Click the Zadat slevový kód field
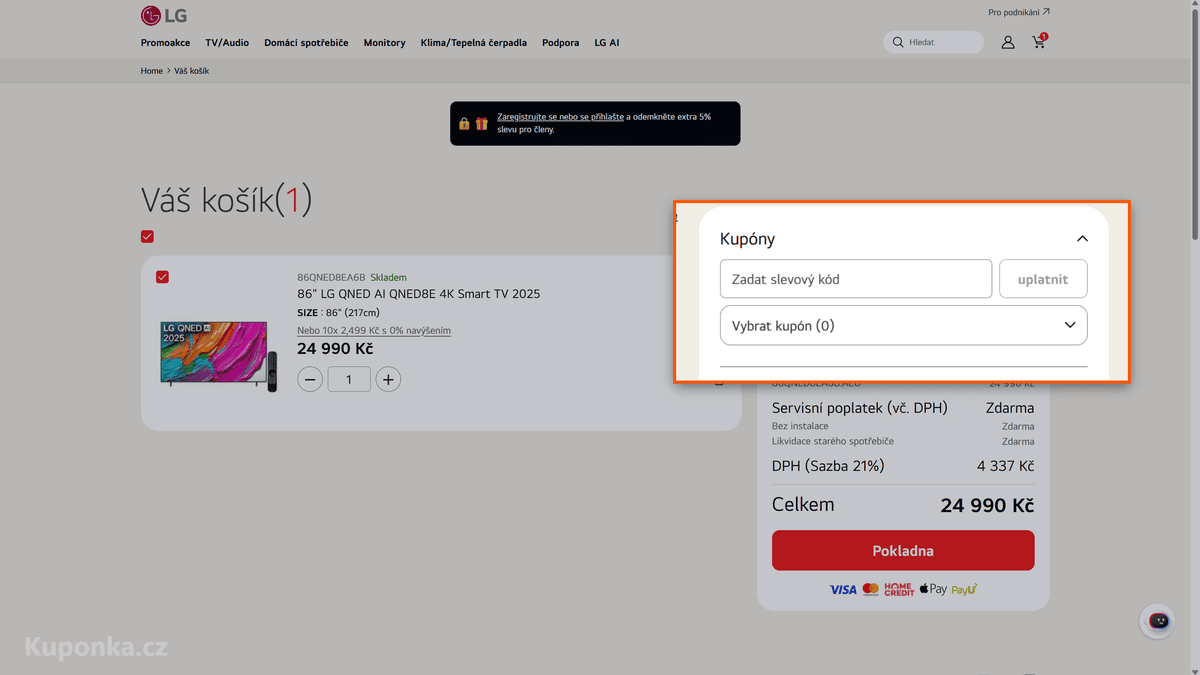1200x675 pixels. tap(856, 279)
